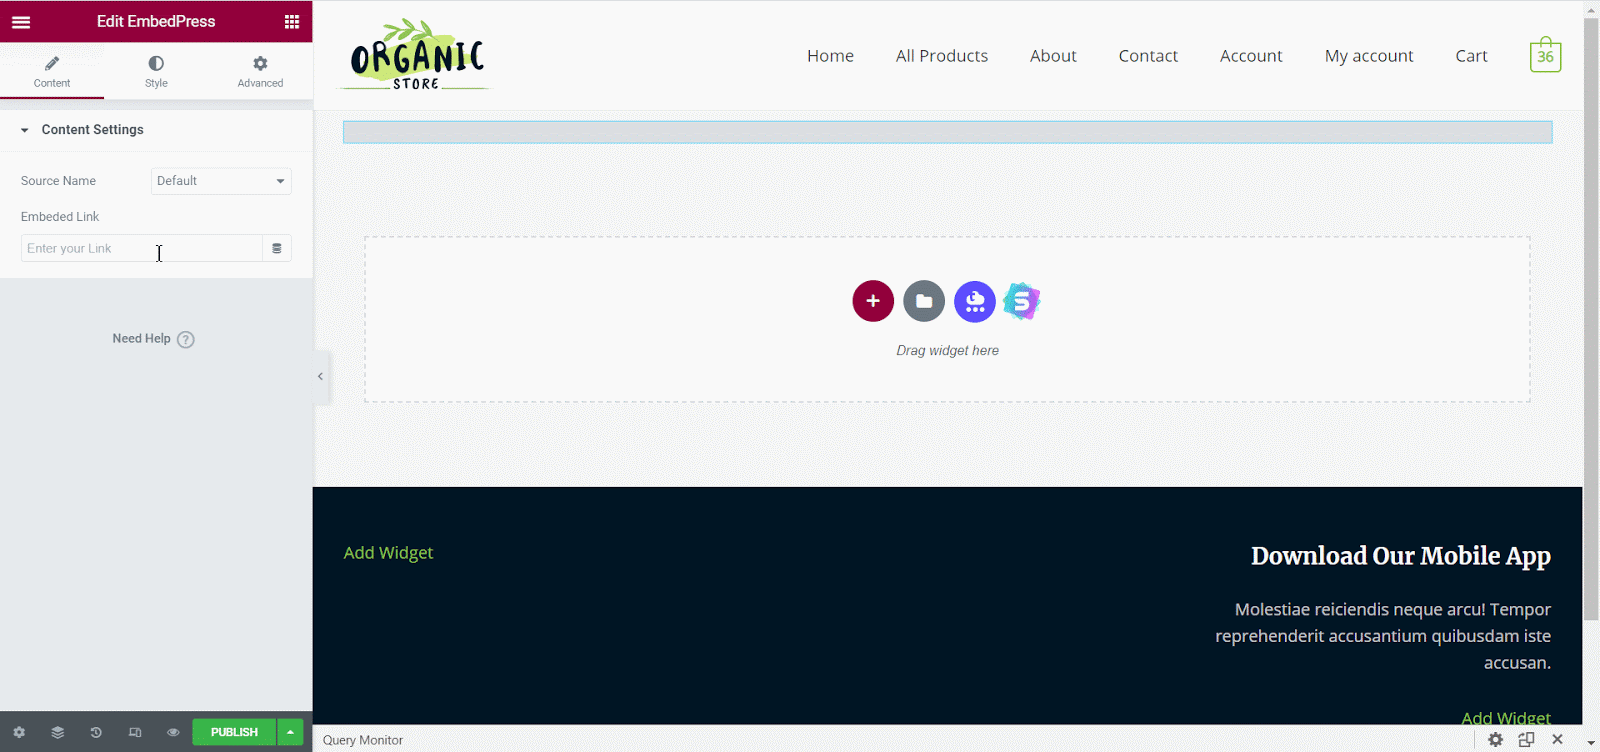Collapse the Content Settings section
The width and height of the screenshot is (1600, 752).
coord(25,130)
